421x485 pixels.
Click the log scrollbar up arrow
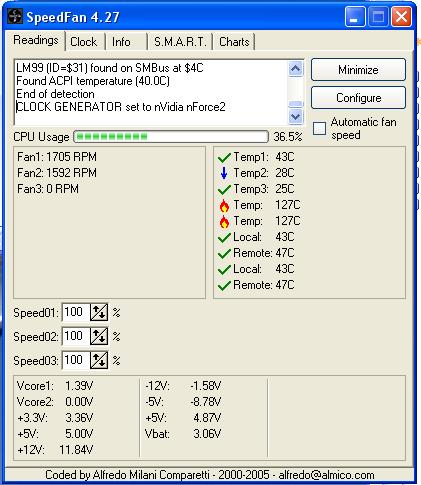click(x=296, y=69)
